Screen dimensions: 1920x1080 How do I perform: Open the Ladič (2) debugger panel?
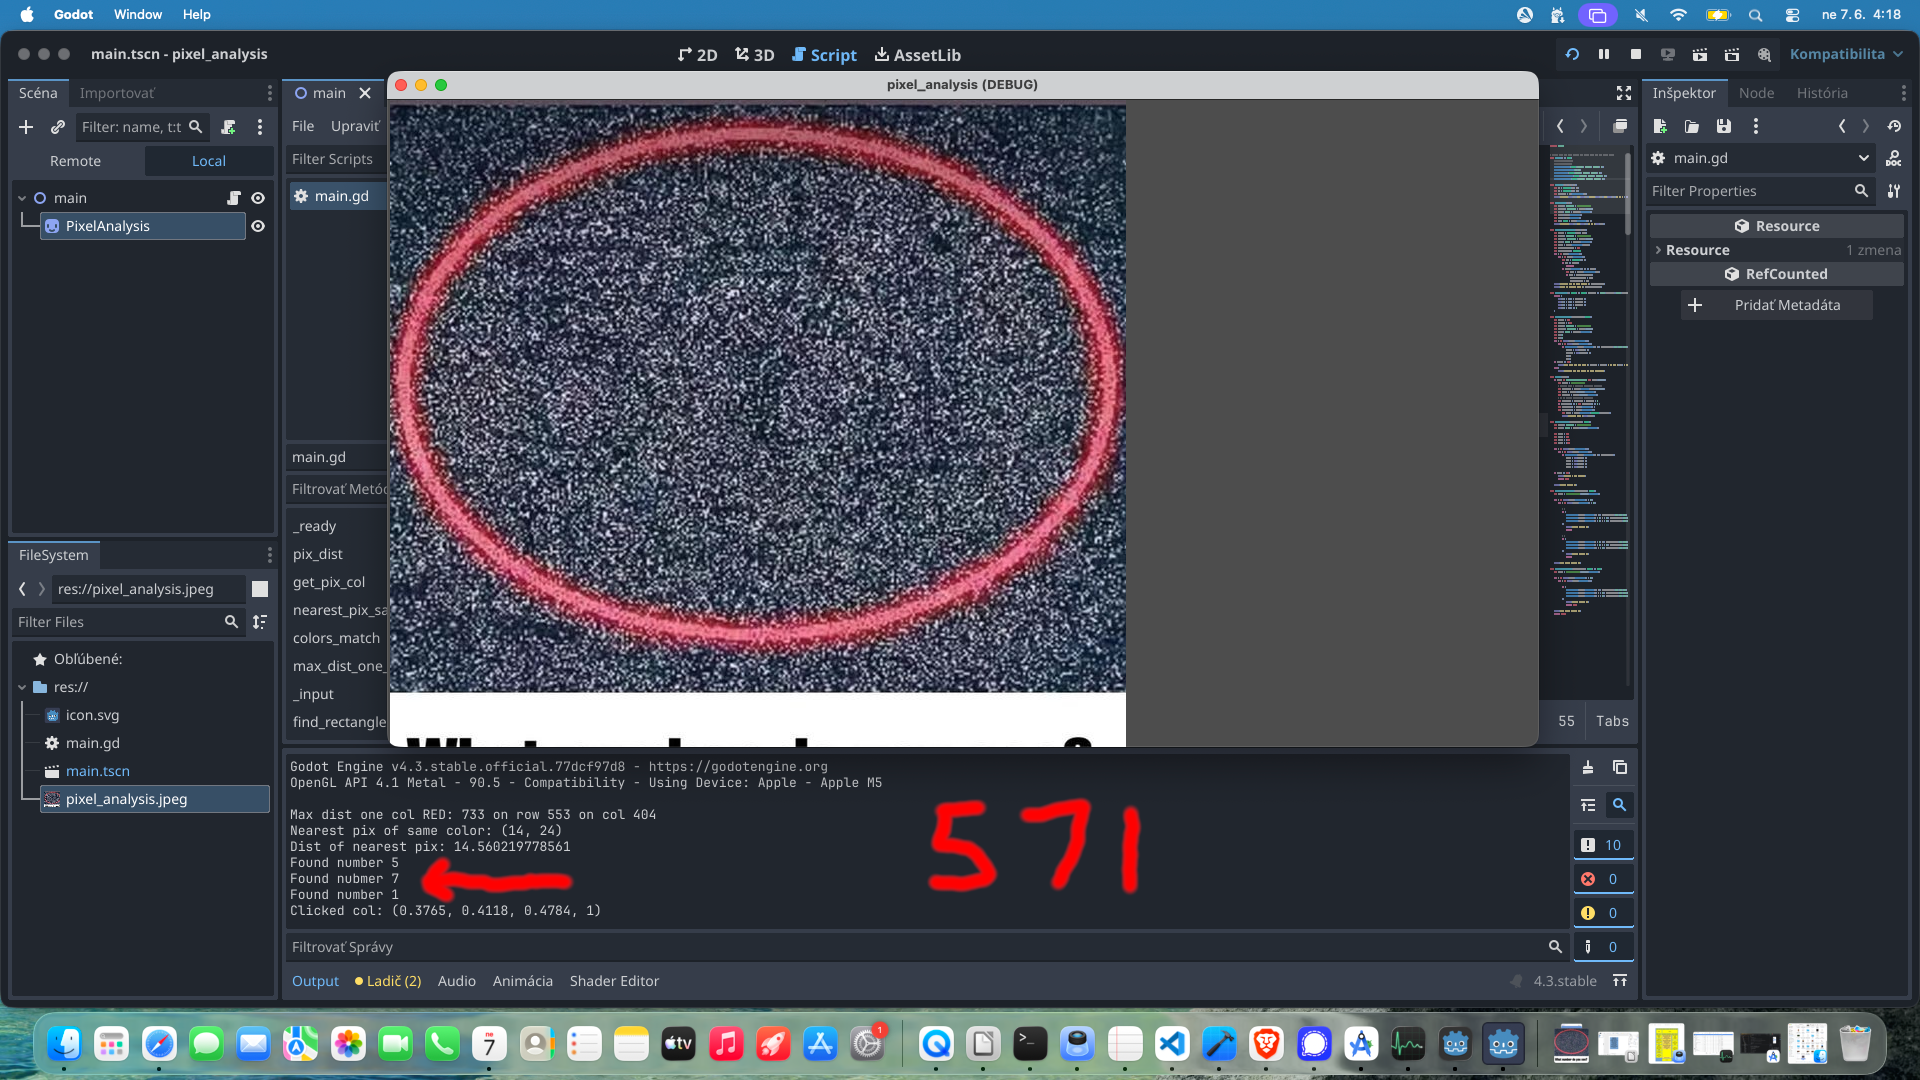coord(388,981)
